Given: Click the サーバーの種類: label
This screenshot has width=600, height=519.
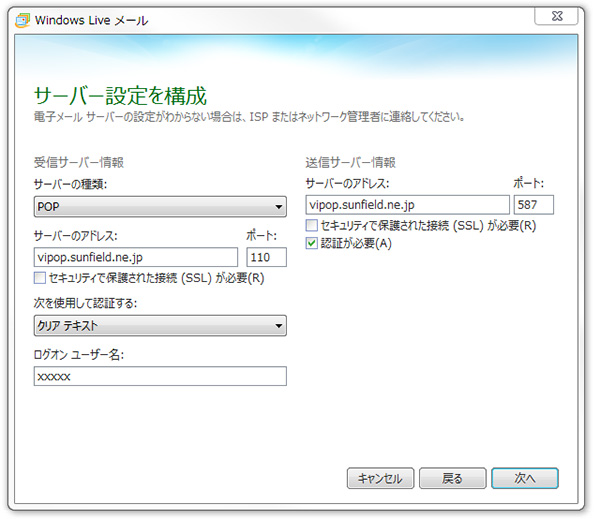Looking at the screenshot, I should click(x=70, y=184).
